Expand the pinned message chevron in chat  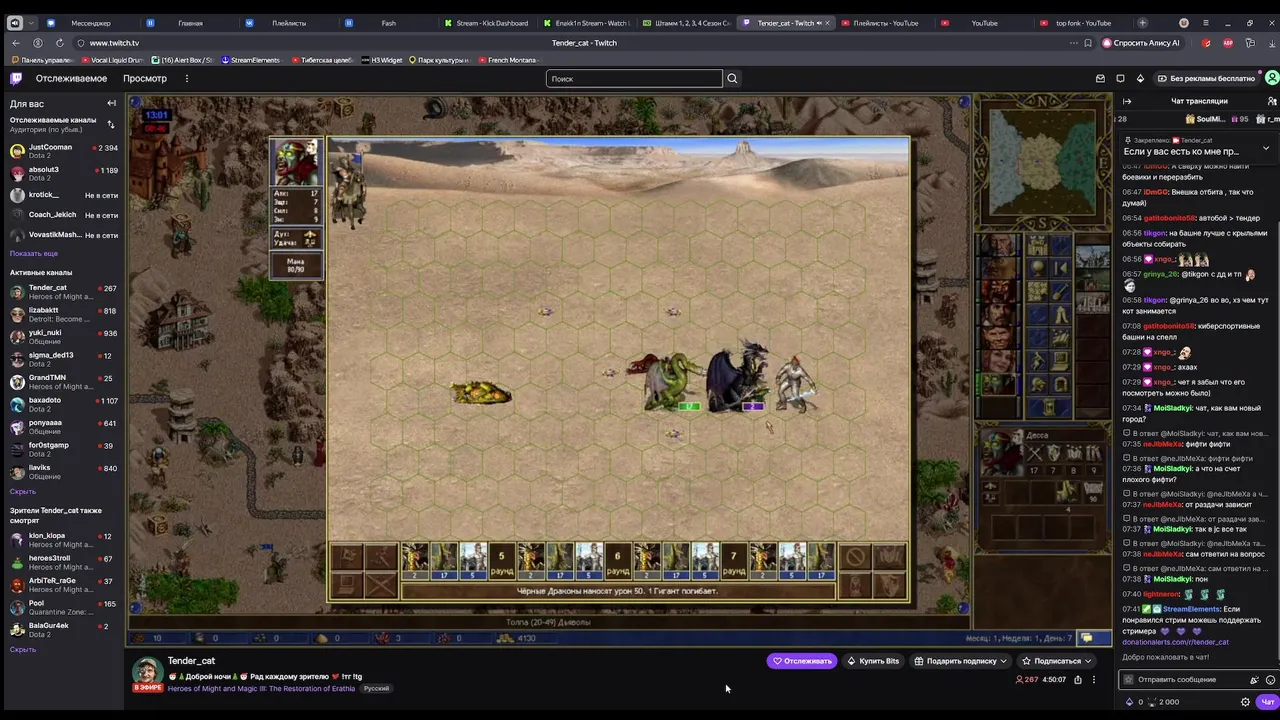(1266, 148)
